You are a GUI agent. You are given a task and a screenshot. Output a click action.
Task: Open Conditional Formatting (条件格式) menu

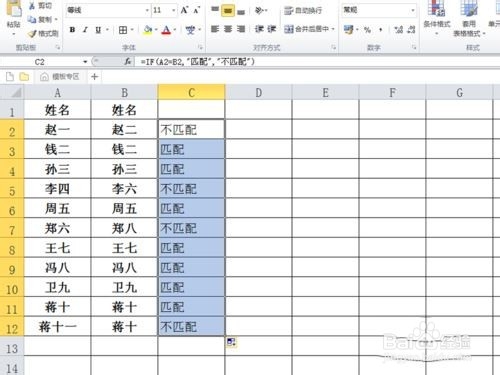pyautogui.click(x=437, y=17)
